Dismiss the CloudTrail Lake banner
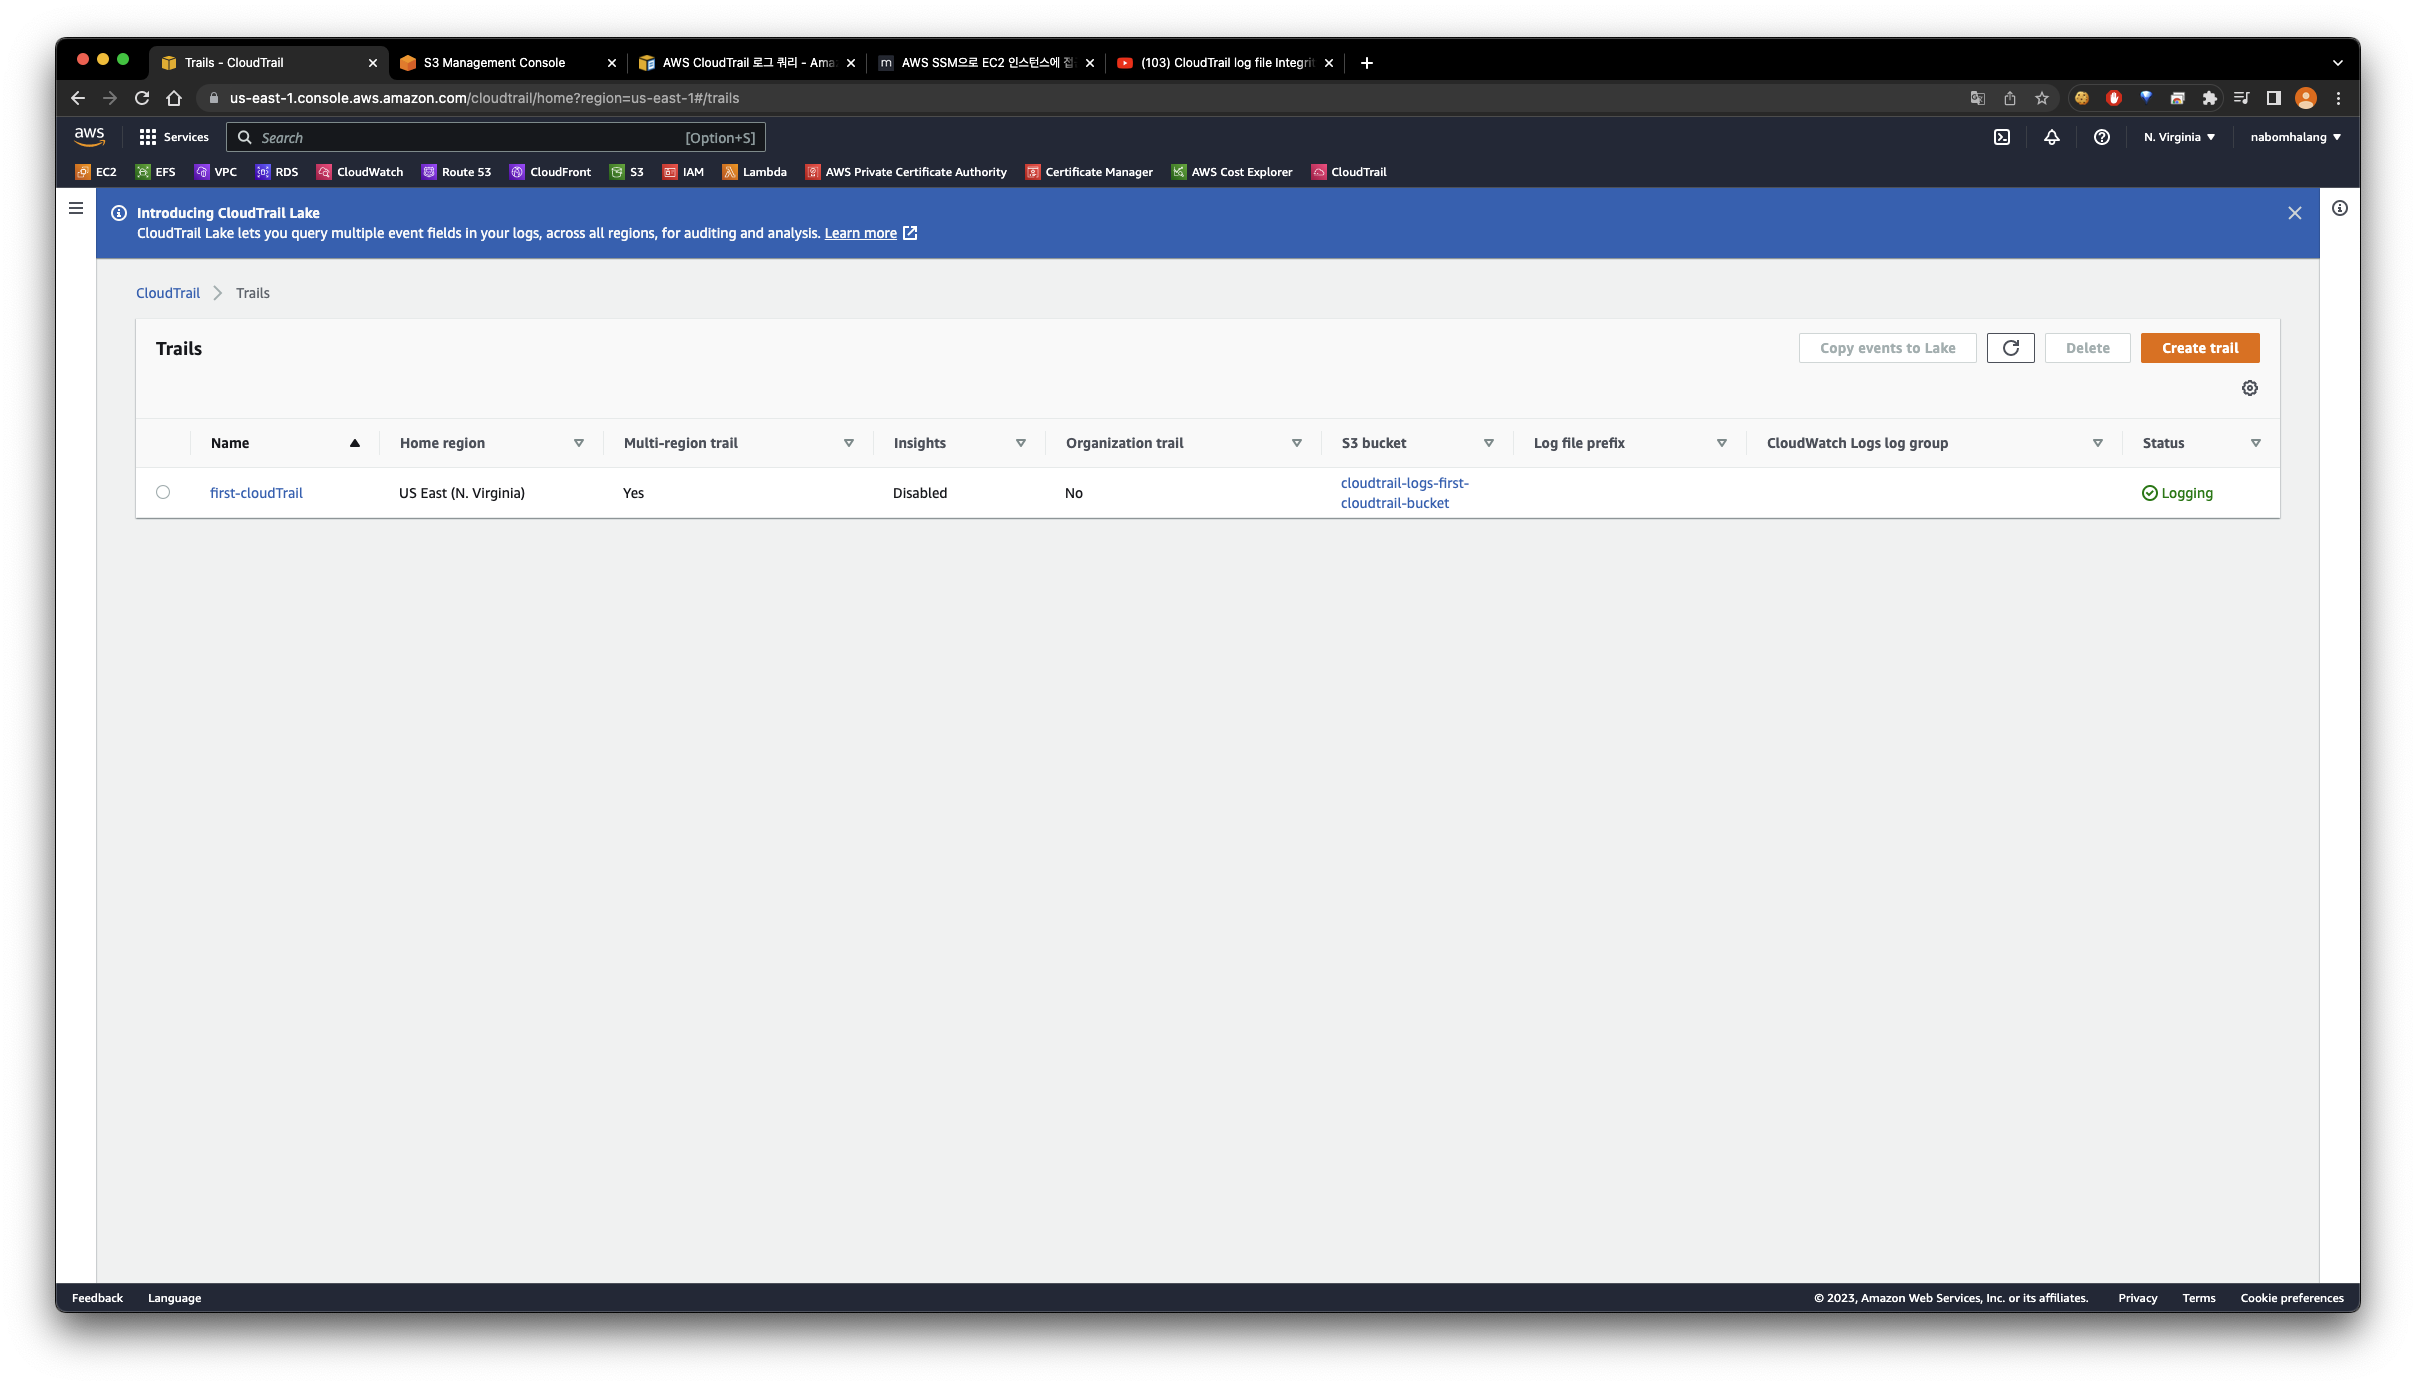The image size is (2416, 1386). click(2295, 213)
